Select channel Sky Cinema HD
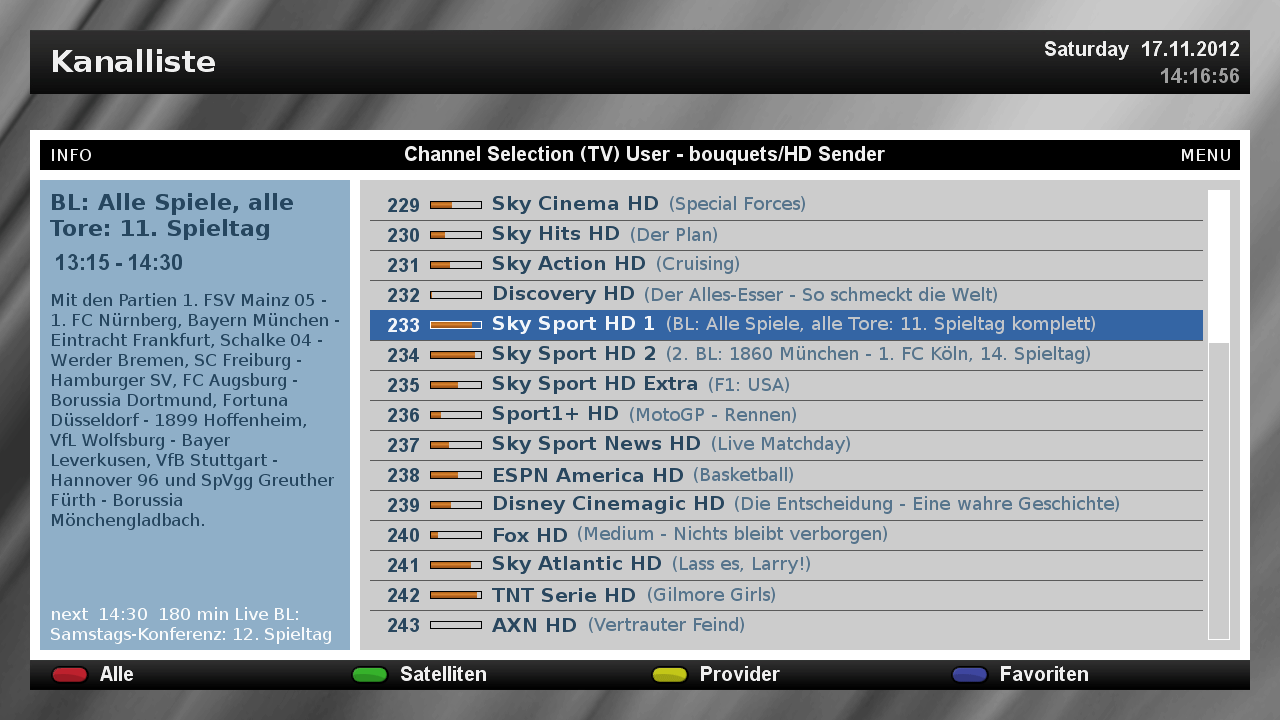This screenshot has height=720, width=1280. (575, 204)
